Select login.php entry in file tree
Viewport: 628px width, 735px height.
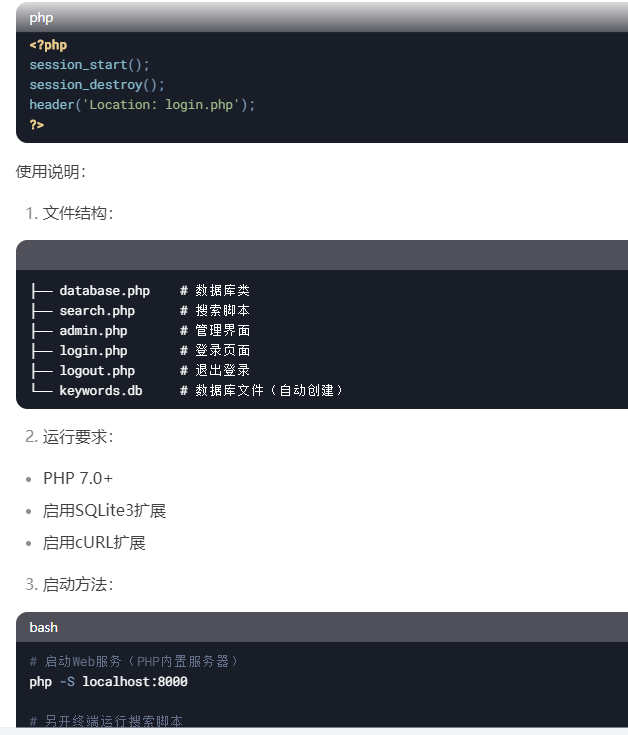tap(93, 351)
